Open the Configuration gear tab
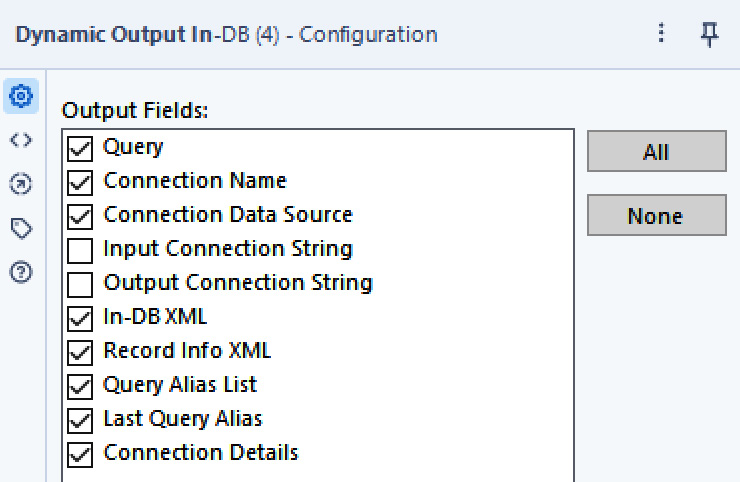Viewport: 740px width, 482px height. click(x=21, y=96)
